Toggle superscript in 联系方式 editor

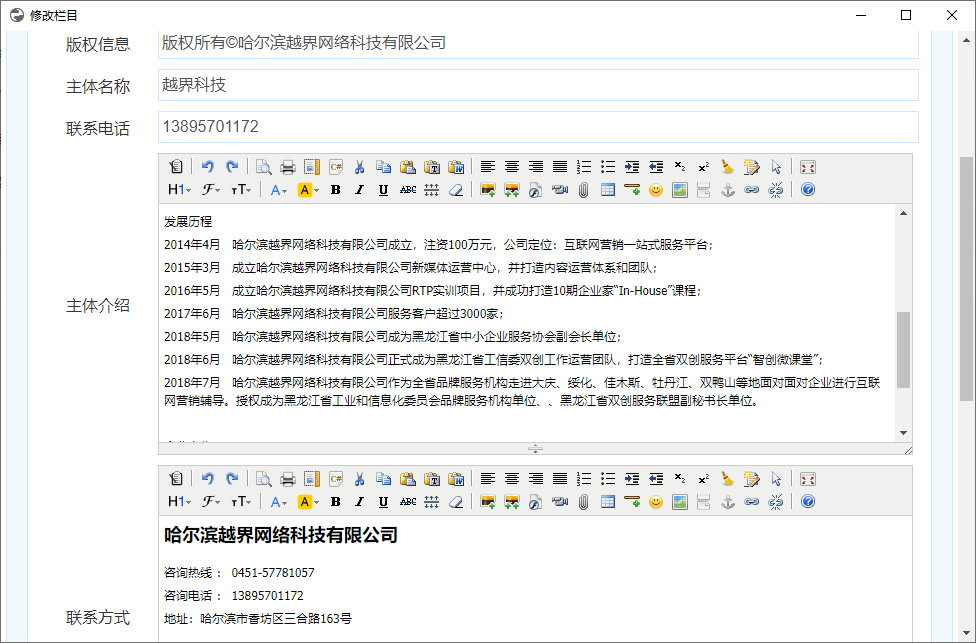(x=704, y=479)
